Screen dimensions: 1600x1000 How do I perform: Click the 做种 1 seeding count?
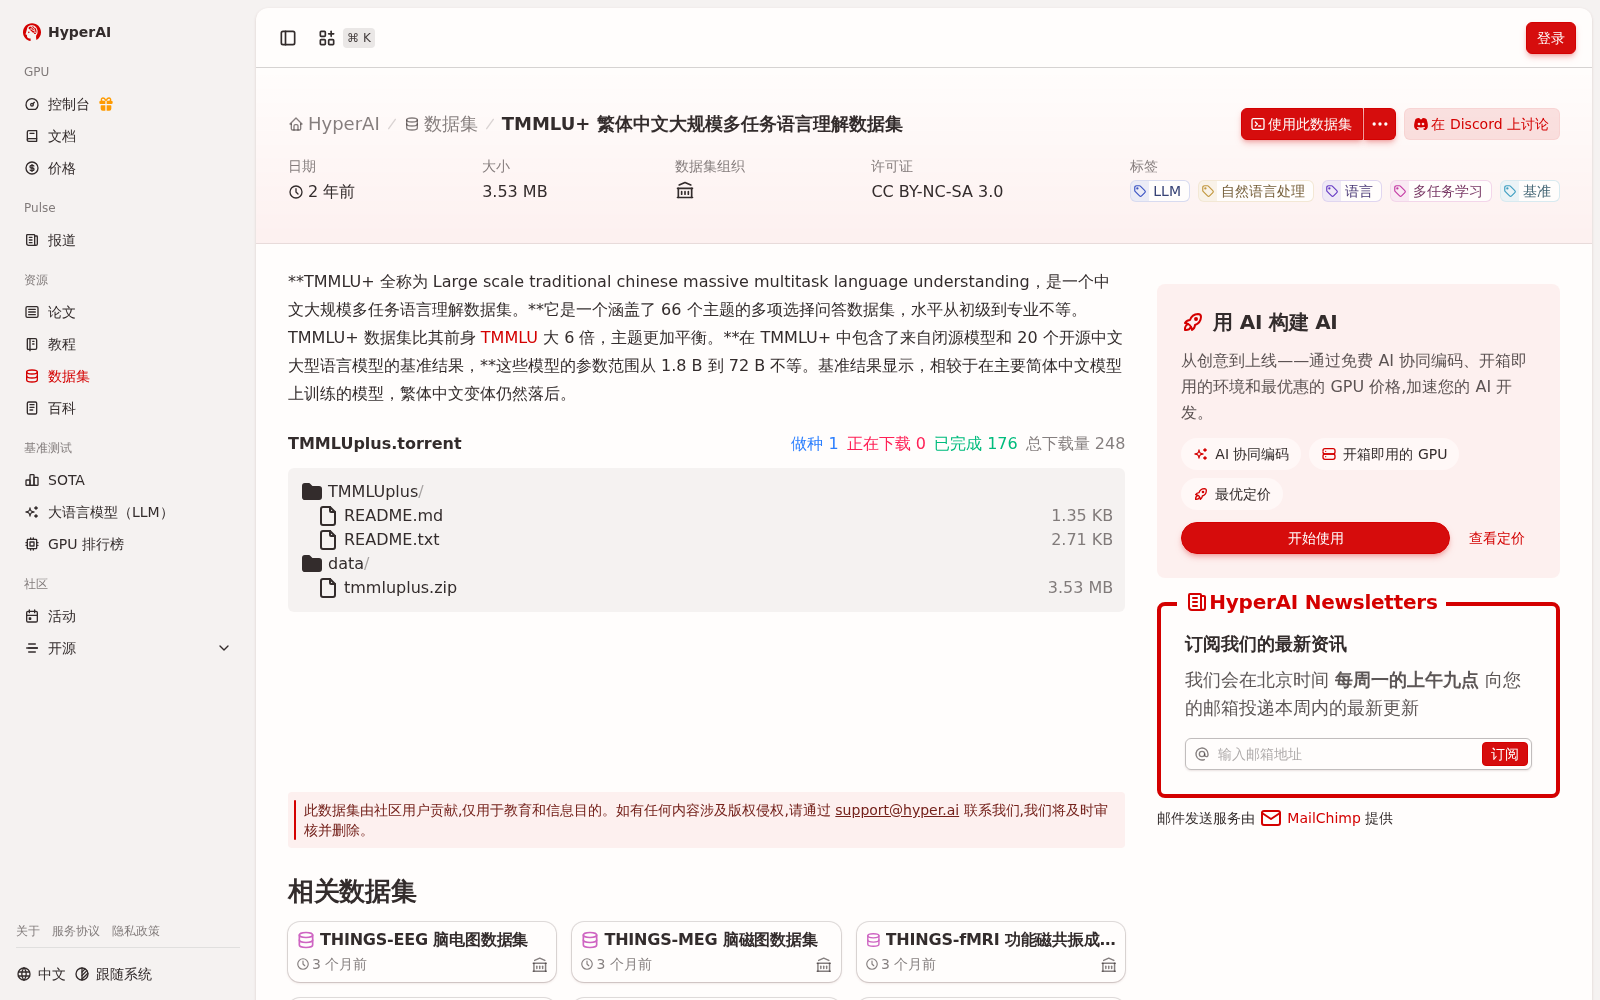tap(815, 443)
